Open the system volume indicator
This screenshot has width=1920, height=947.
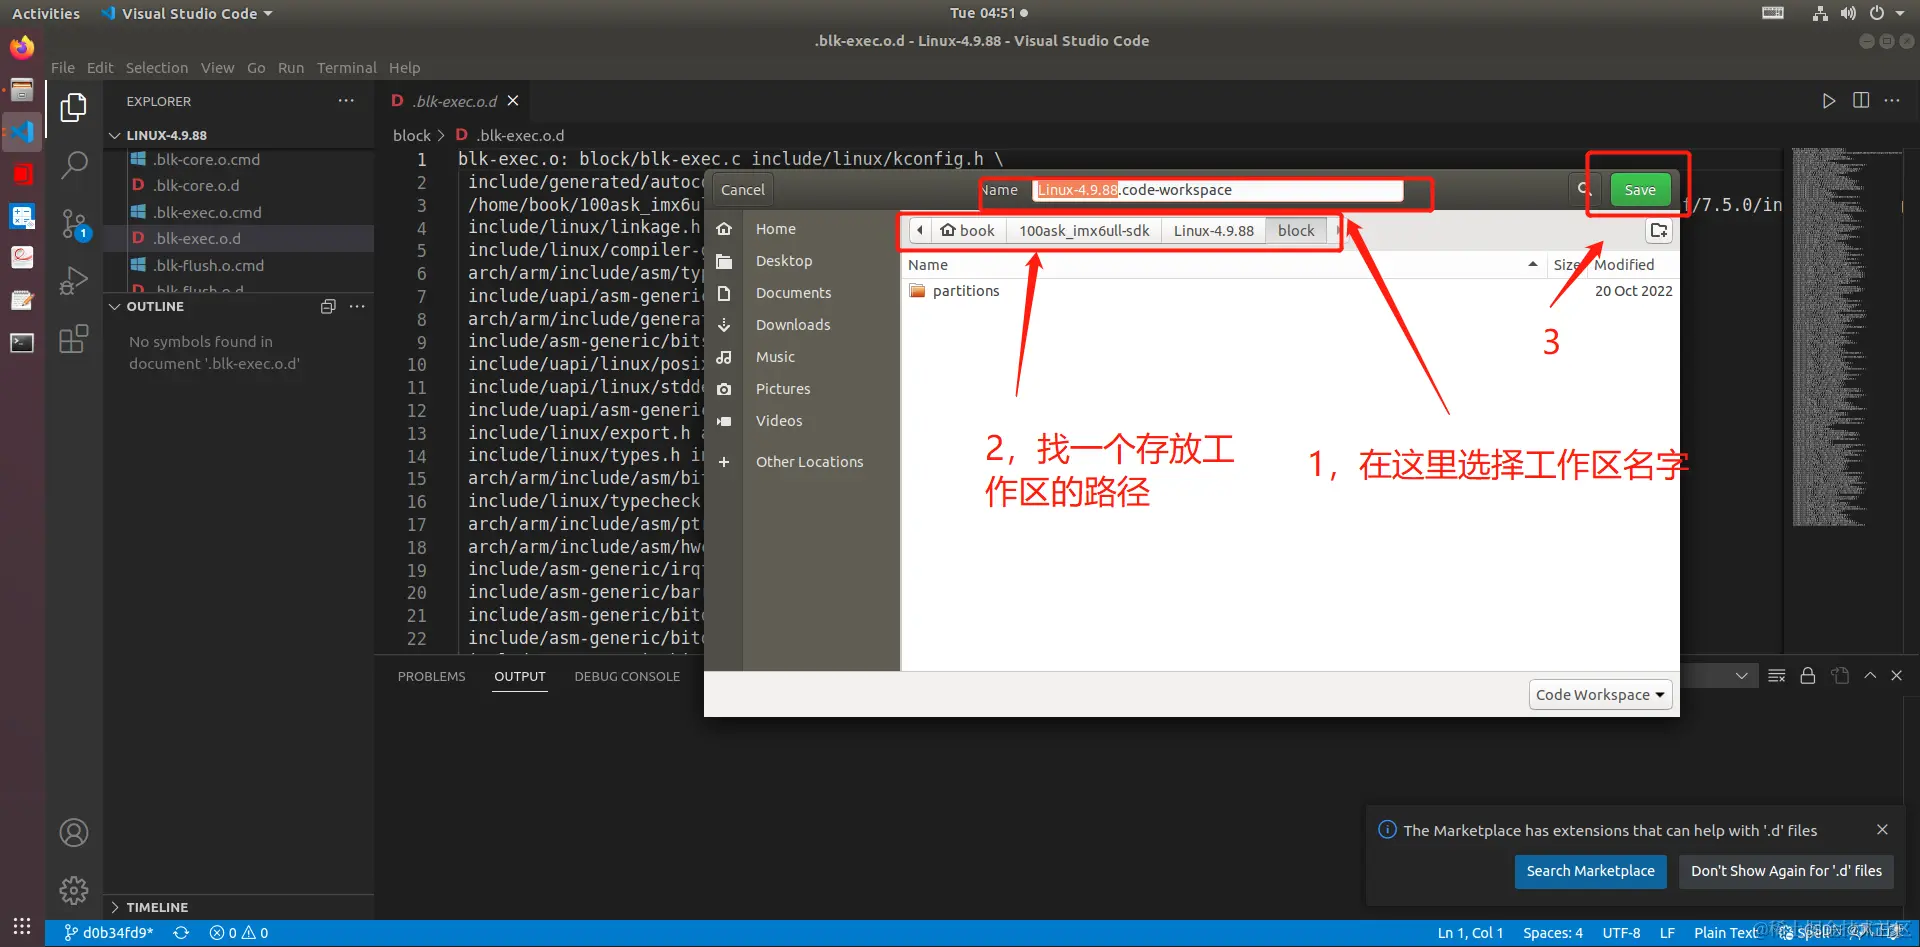point(1848,13)
